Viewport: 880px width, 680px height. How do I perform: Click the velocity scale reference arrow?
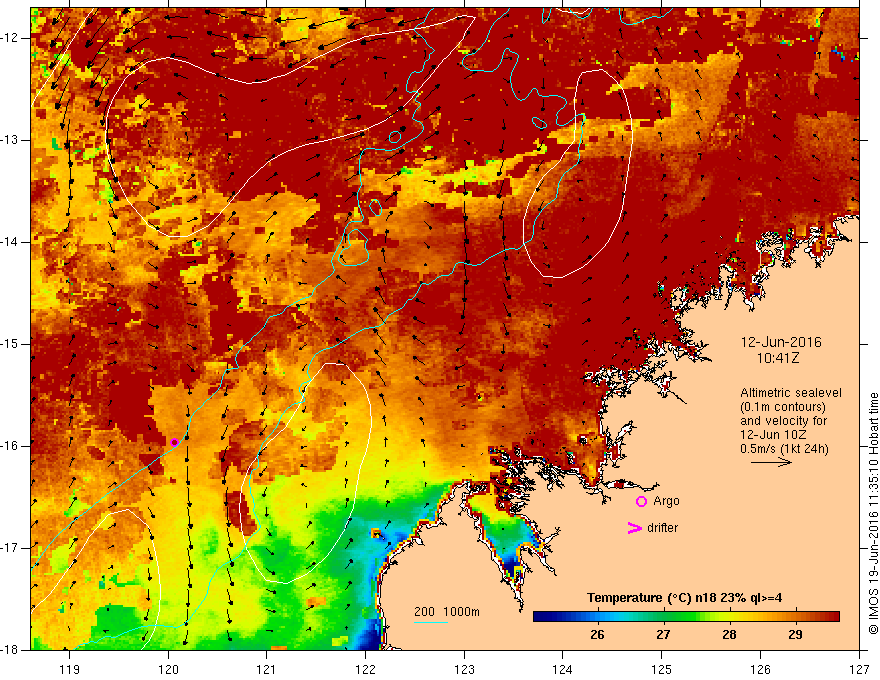(771, 462)
